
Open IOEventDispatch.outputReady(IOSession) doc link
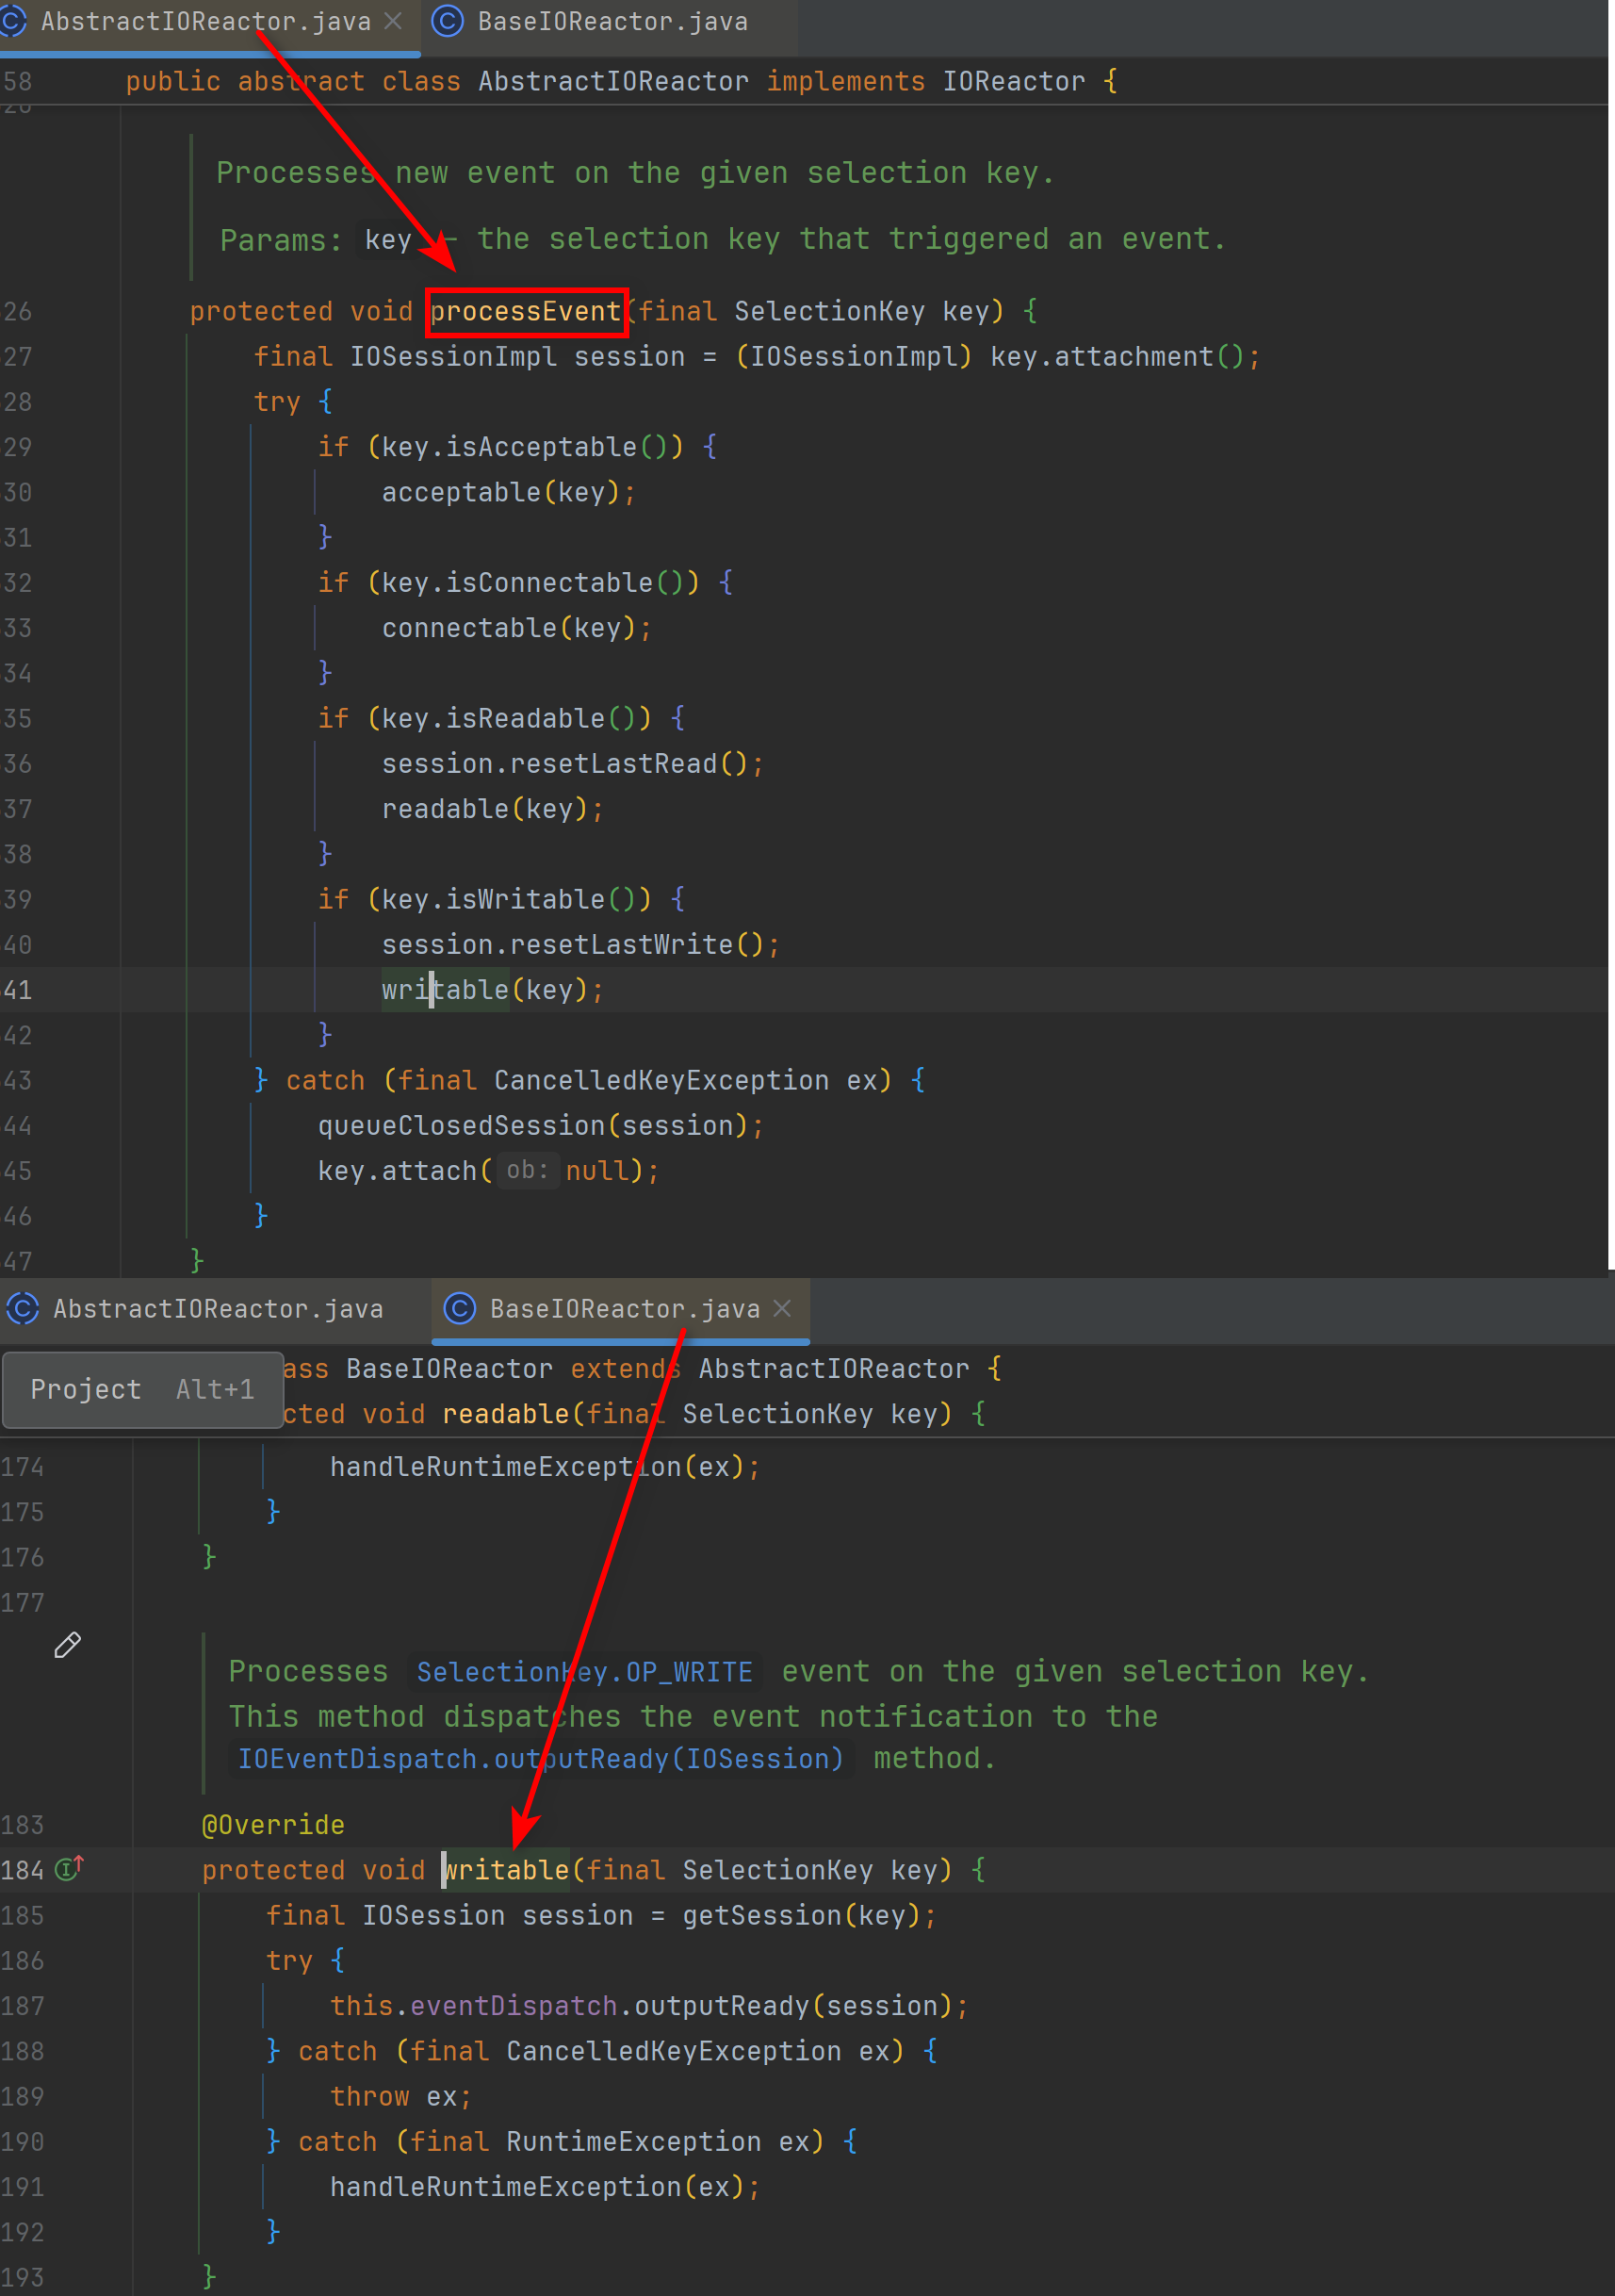[x=541, y=1758]
